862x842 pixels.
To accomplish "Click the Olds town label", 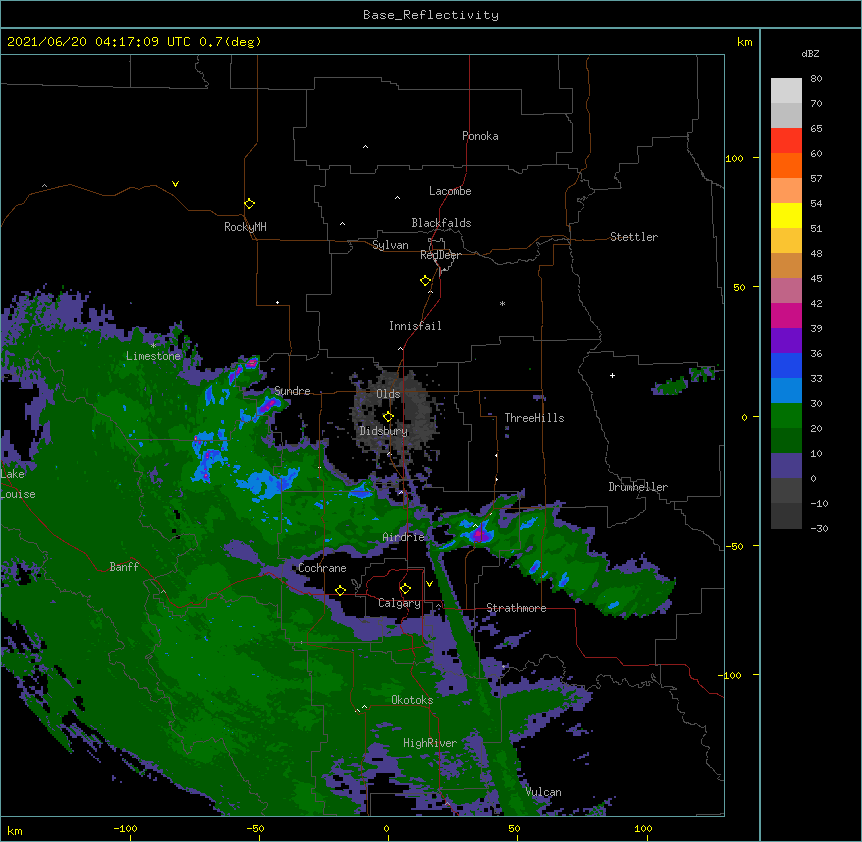I will pos(388,394).
